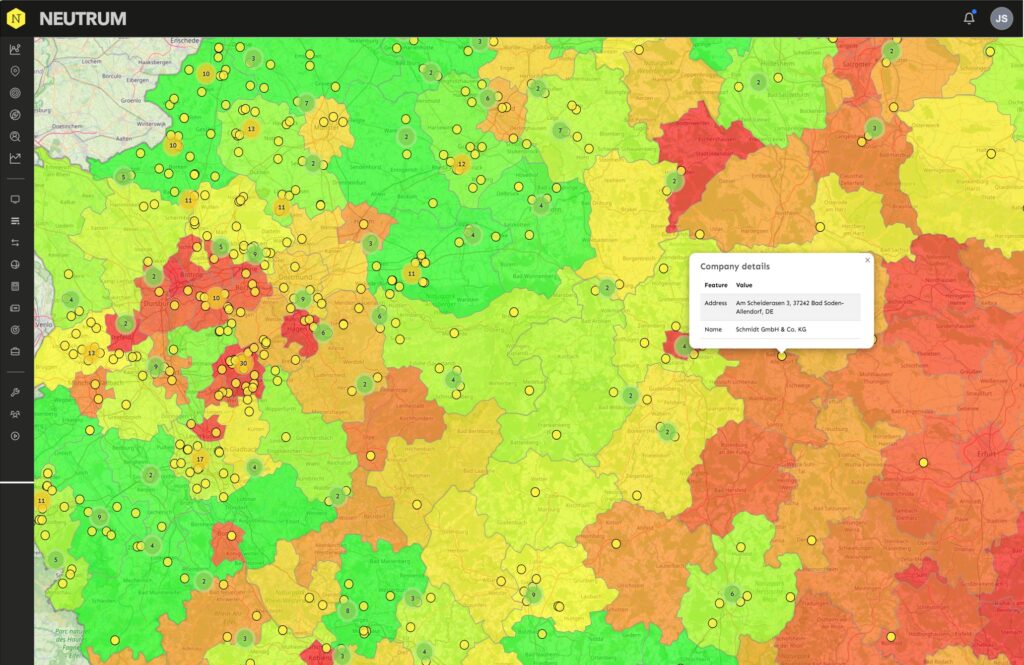Select the Address row in Company details
Viewport: 1024px width, 665px height.
780,307
